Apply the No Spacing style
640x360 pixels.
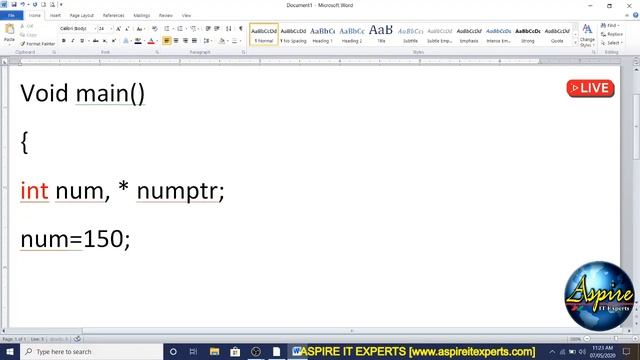click(x=293, y=35)
